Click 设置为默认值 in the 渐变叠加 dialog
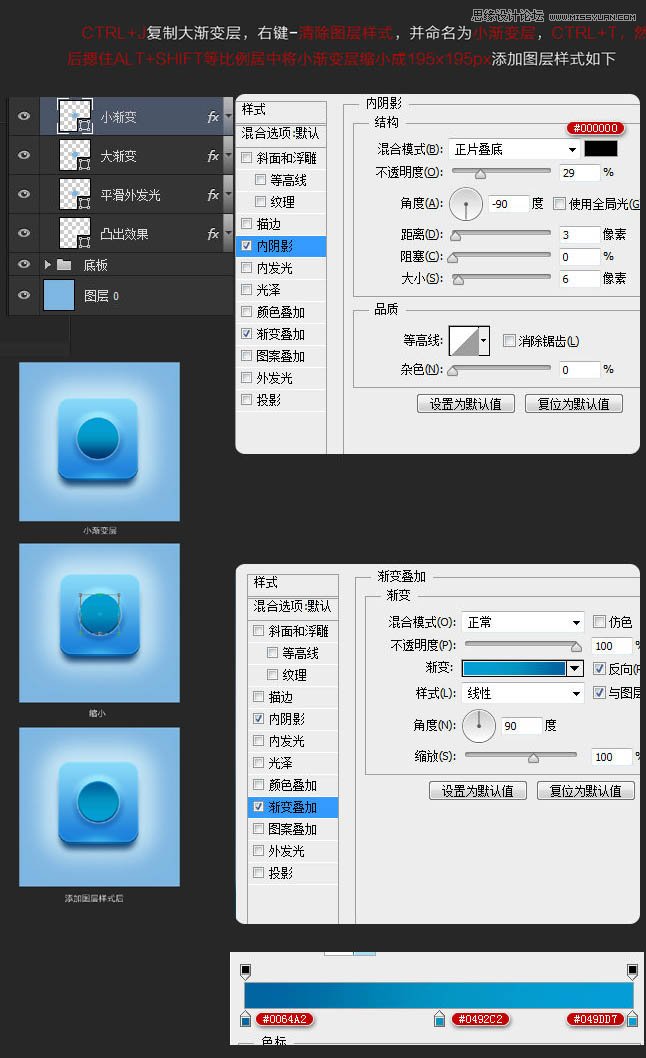Image resolution: width=646 pixels, height=1058 pixels. click(478, 791)
